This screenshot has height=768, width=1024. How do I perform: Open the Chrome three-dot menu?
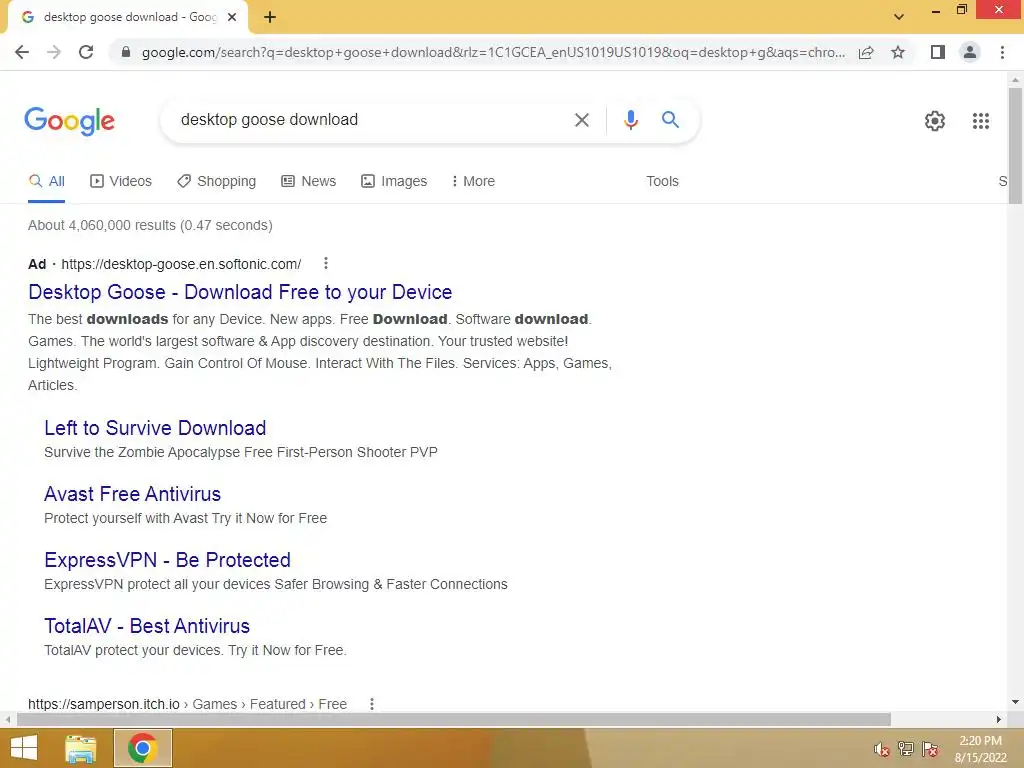pyautogui.click(x=1002, y=52)
